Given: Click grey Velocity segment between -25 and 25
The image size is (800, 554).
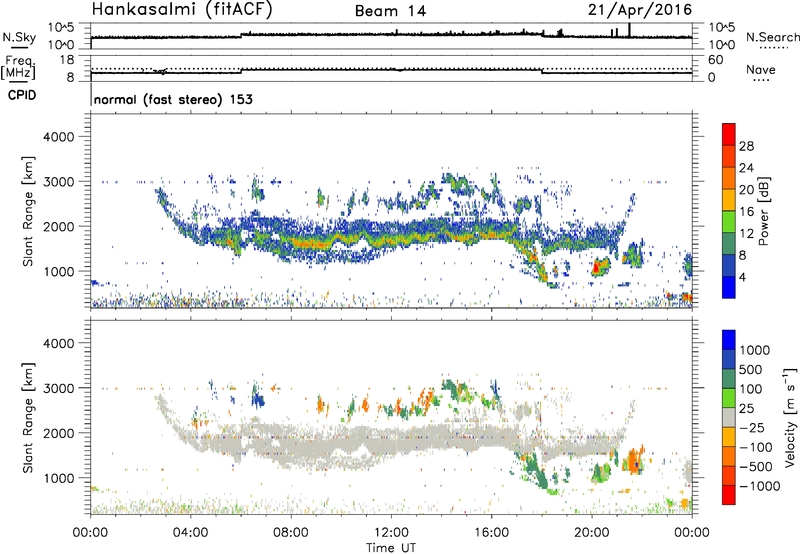Looking at the screenshot, I should click(729, 417).
